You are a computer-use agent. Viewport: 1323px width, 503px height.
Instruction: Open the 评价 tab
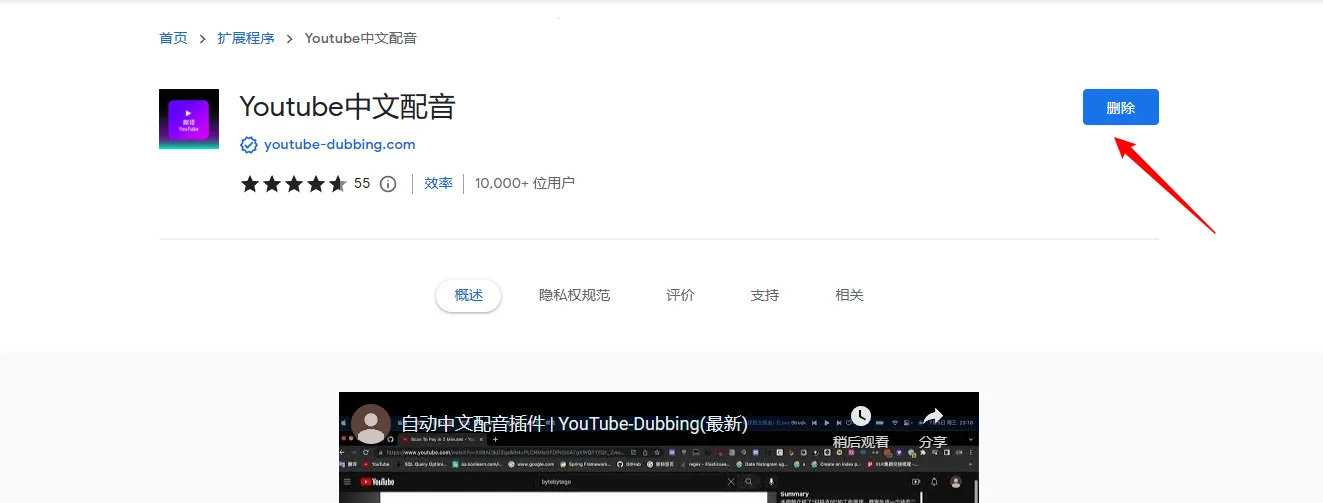(x=680, y=295)
